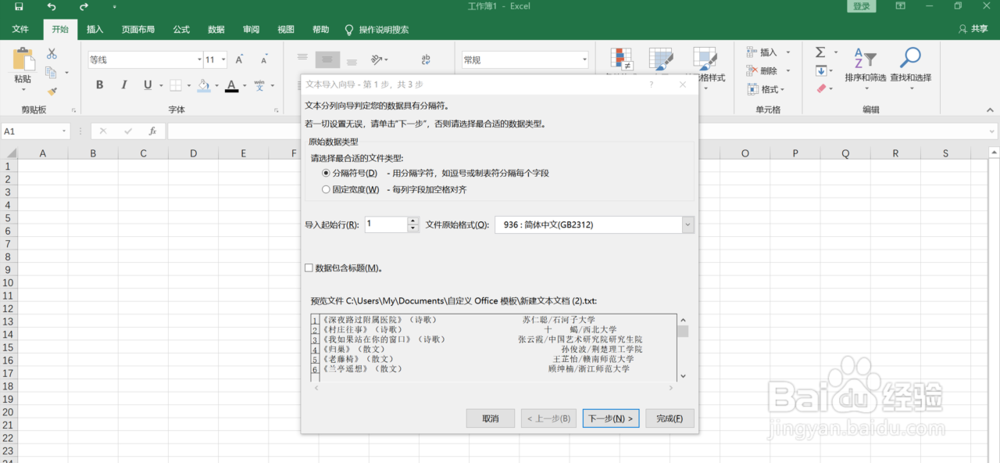Toggle italic formatting
1000x463 pixels.
click(124, 85)
